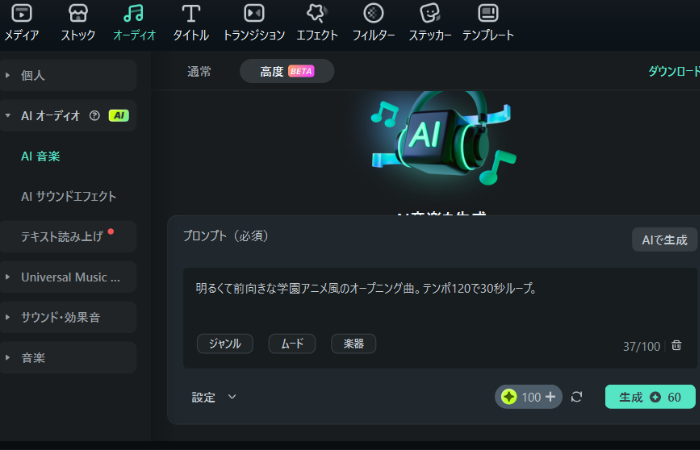The width and height of the screenshot is (700, 450).
Task: Select the フィルター (Filters) icon
Action: 373,14
